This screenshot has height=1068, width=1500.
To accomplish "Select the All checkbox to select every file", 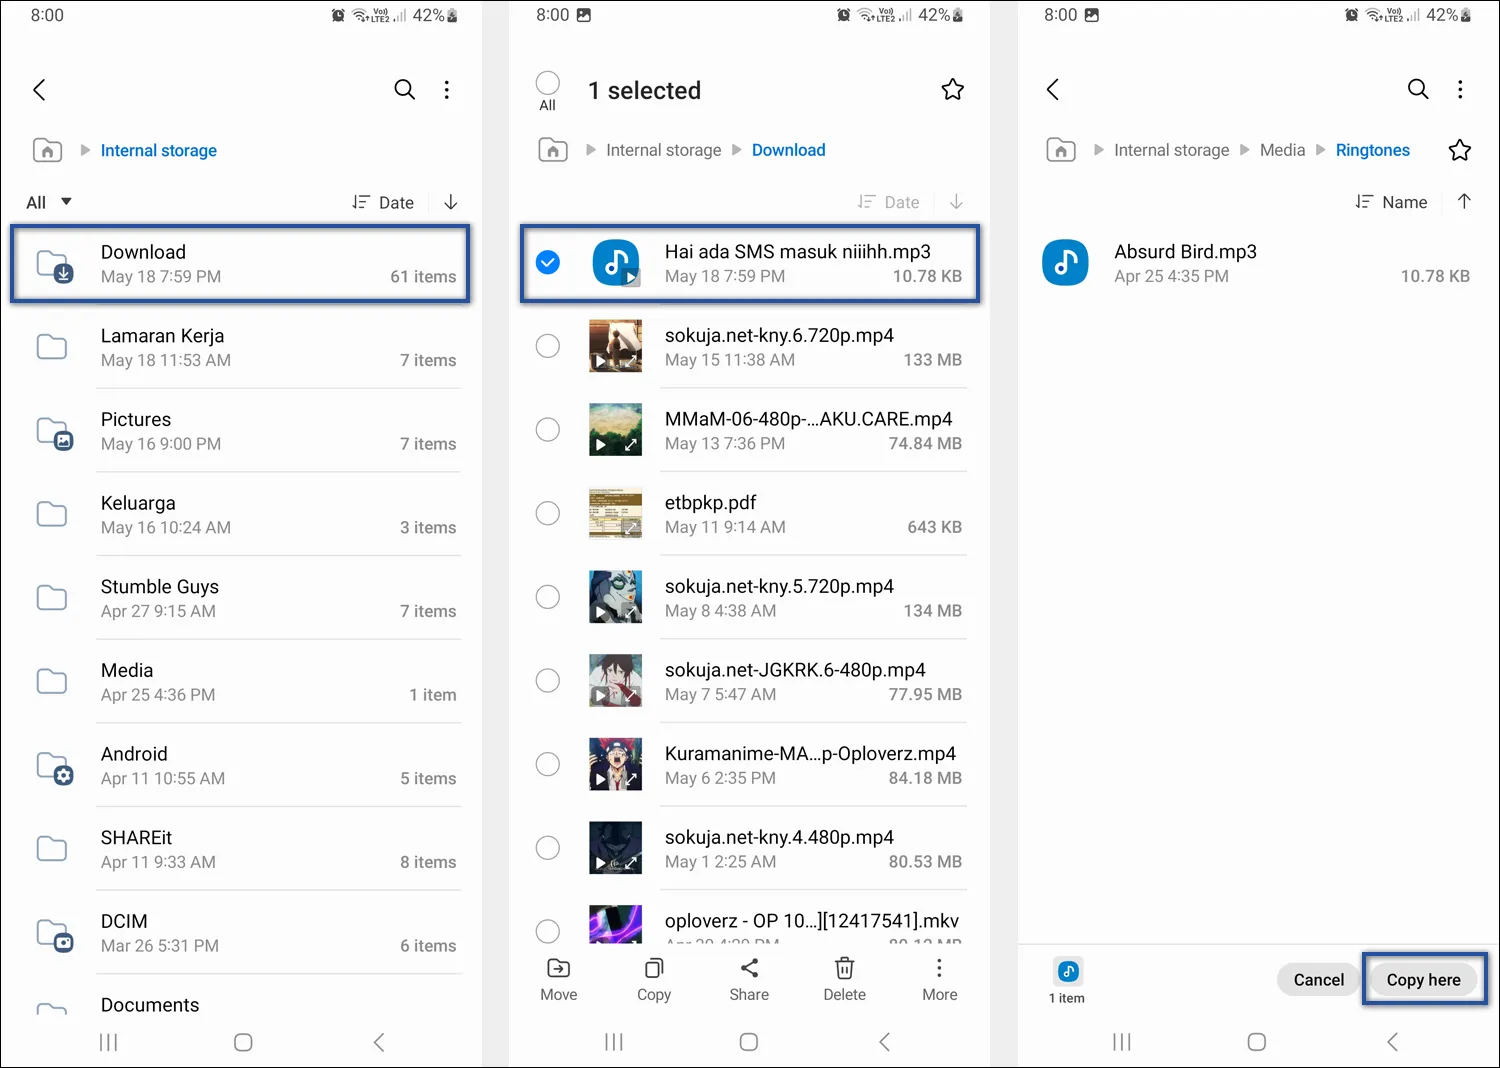I will pyautogui.click(x=548, y=84).
